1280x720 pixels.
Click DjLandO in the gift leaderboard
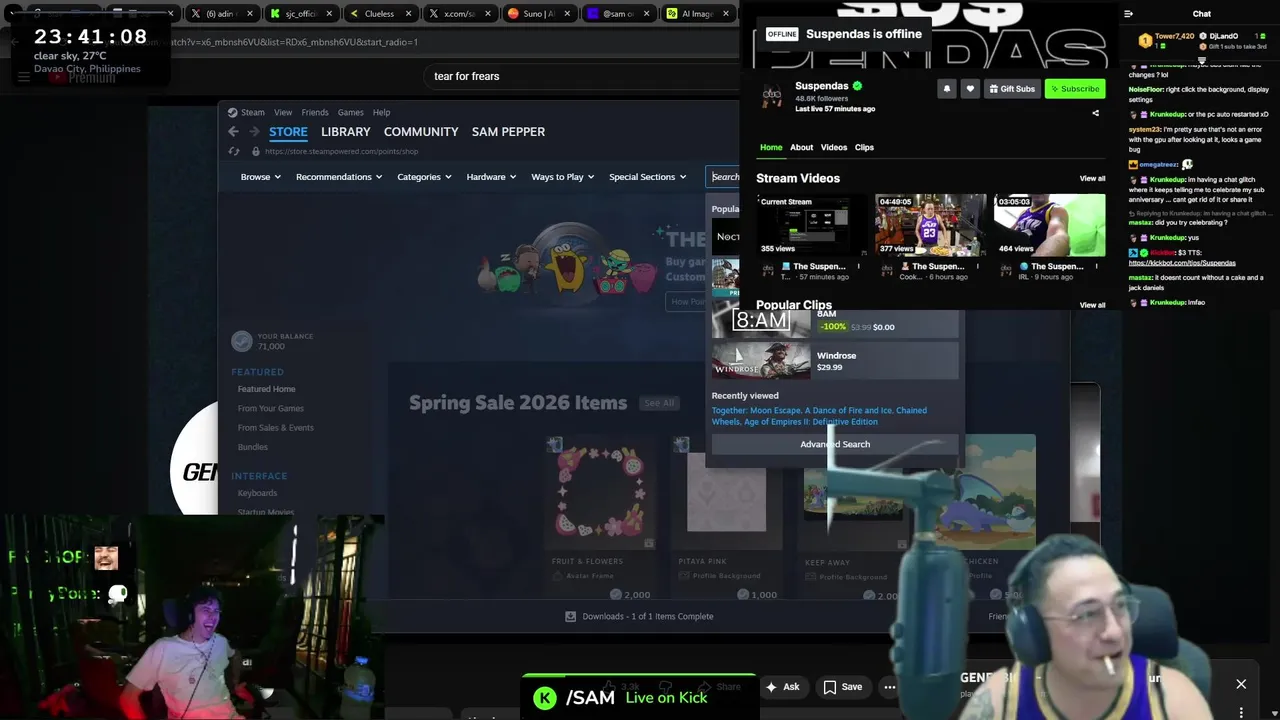click(1224, 36)
